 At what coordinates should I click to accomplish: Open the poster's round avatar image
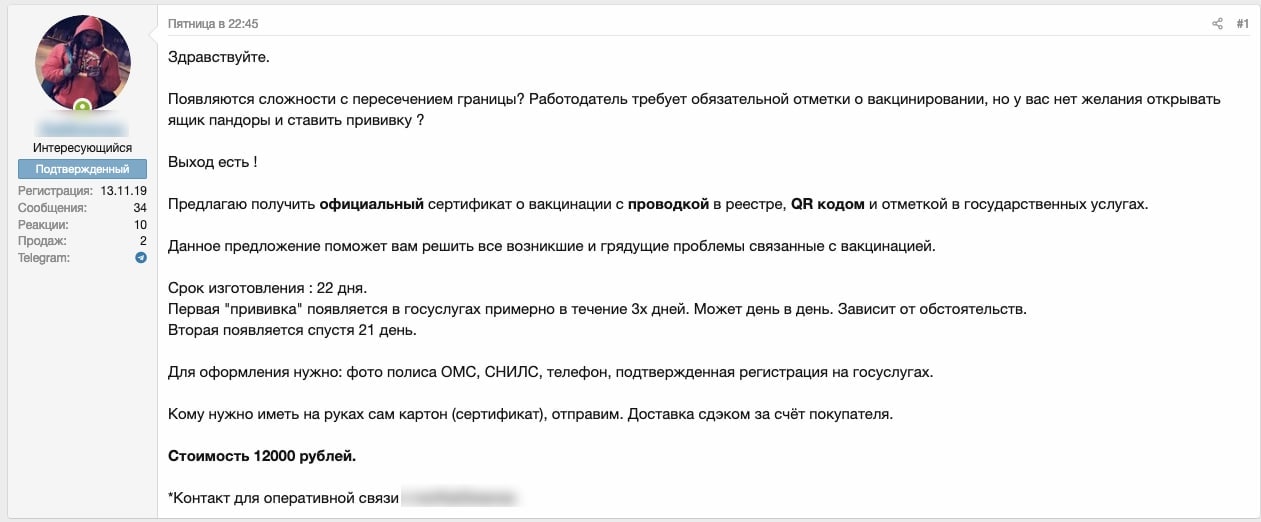point(83,62)
